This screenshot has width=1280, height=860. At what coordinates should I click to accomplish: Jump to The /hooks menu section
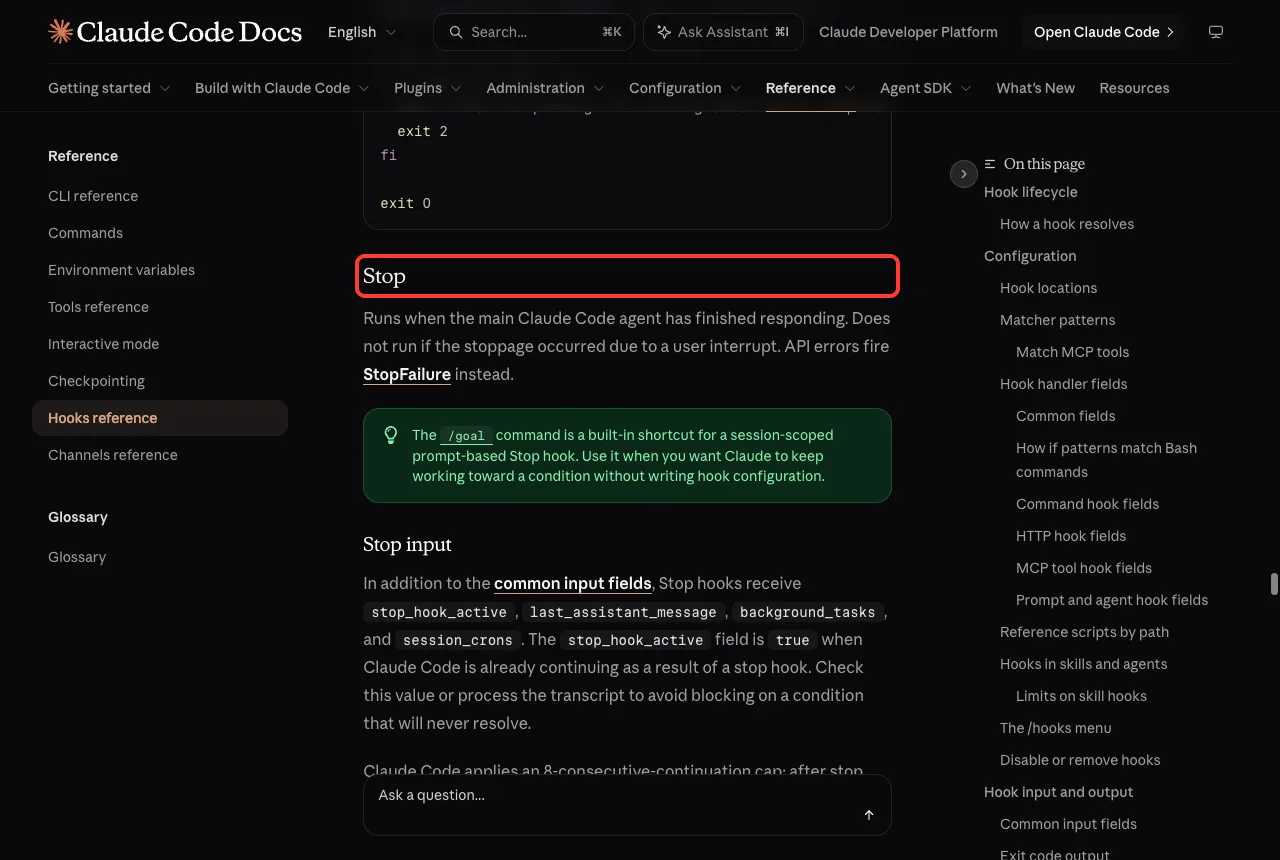point(1055,728)
